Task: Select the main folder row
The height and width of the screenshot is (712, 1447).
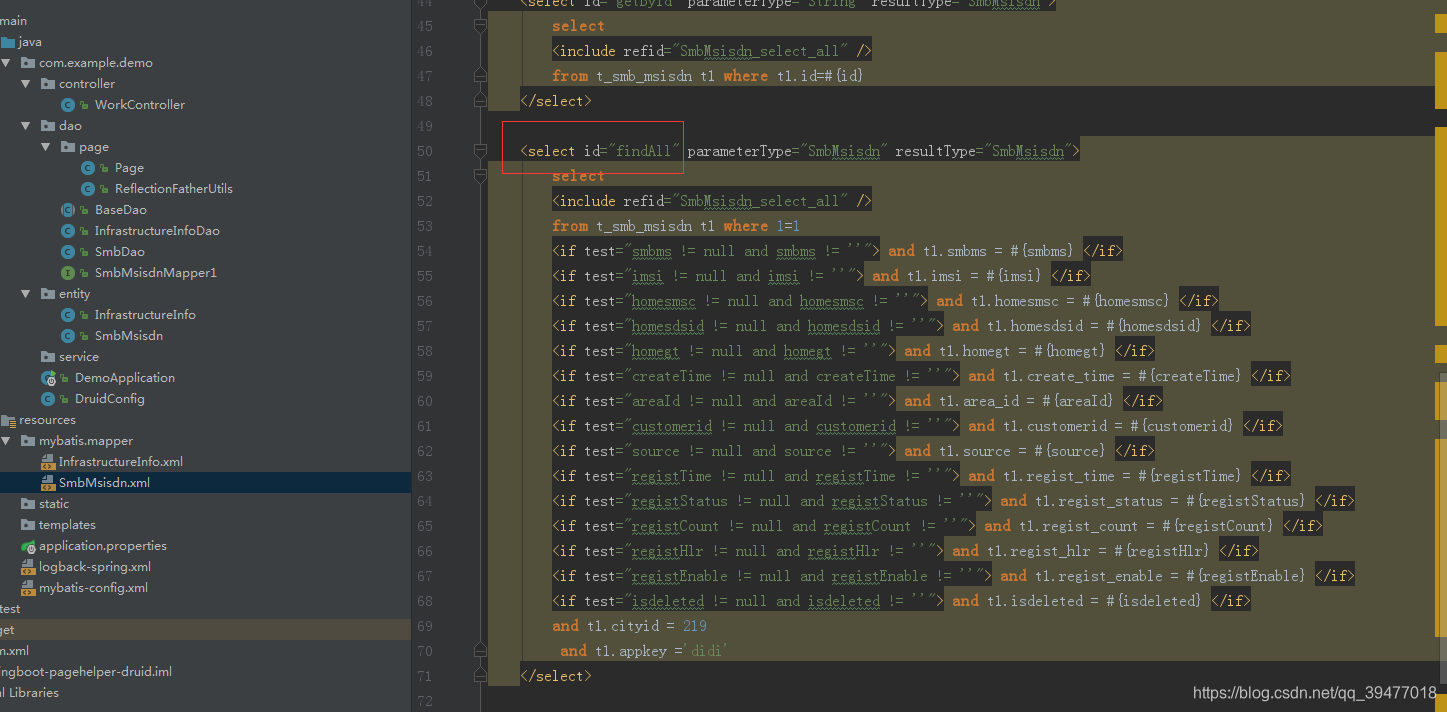Action: [205, 21]
